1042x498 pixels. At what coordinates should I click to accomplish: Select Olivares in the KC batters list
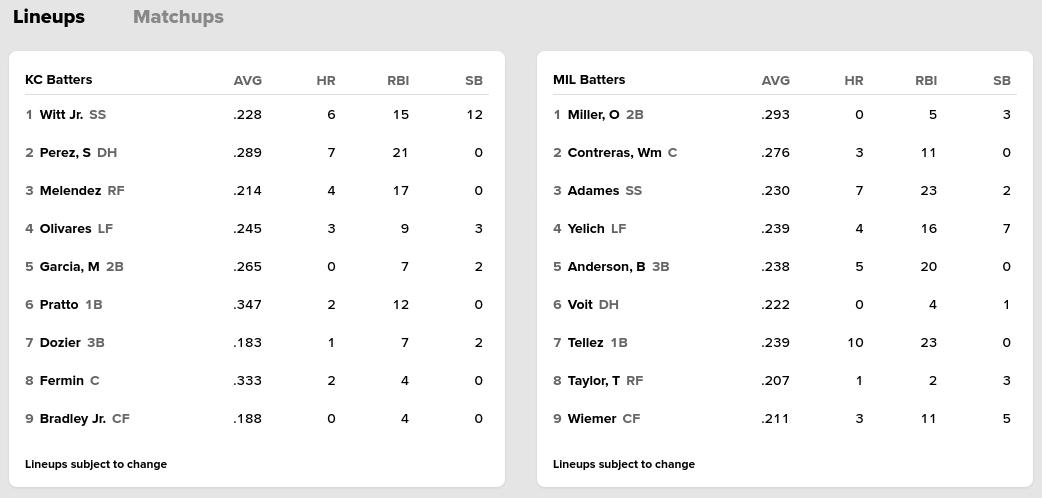pyautogui.click(x=65, y=229)
